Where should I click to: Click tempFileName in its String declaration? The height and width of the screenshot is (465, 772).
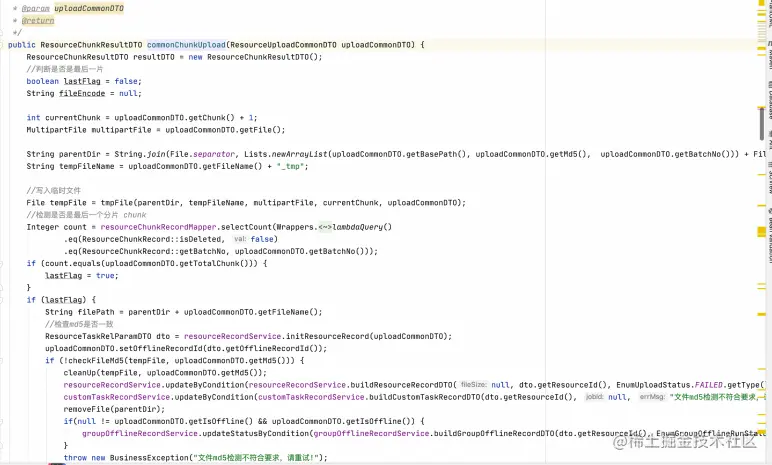click(87, 166)
